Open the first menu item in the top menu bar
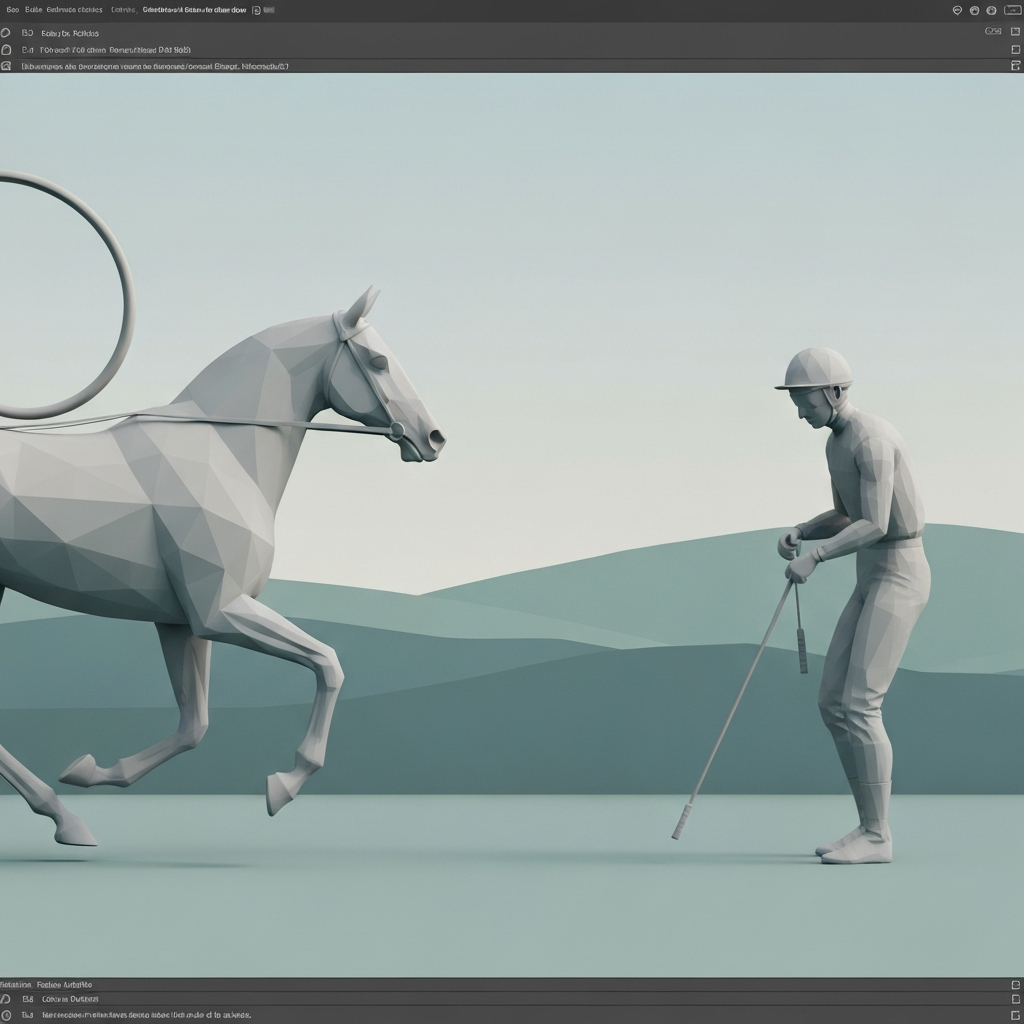 click(12, 10)
